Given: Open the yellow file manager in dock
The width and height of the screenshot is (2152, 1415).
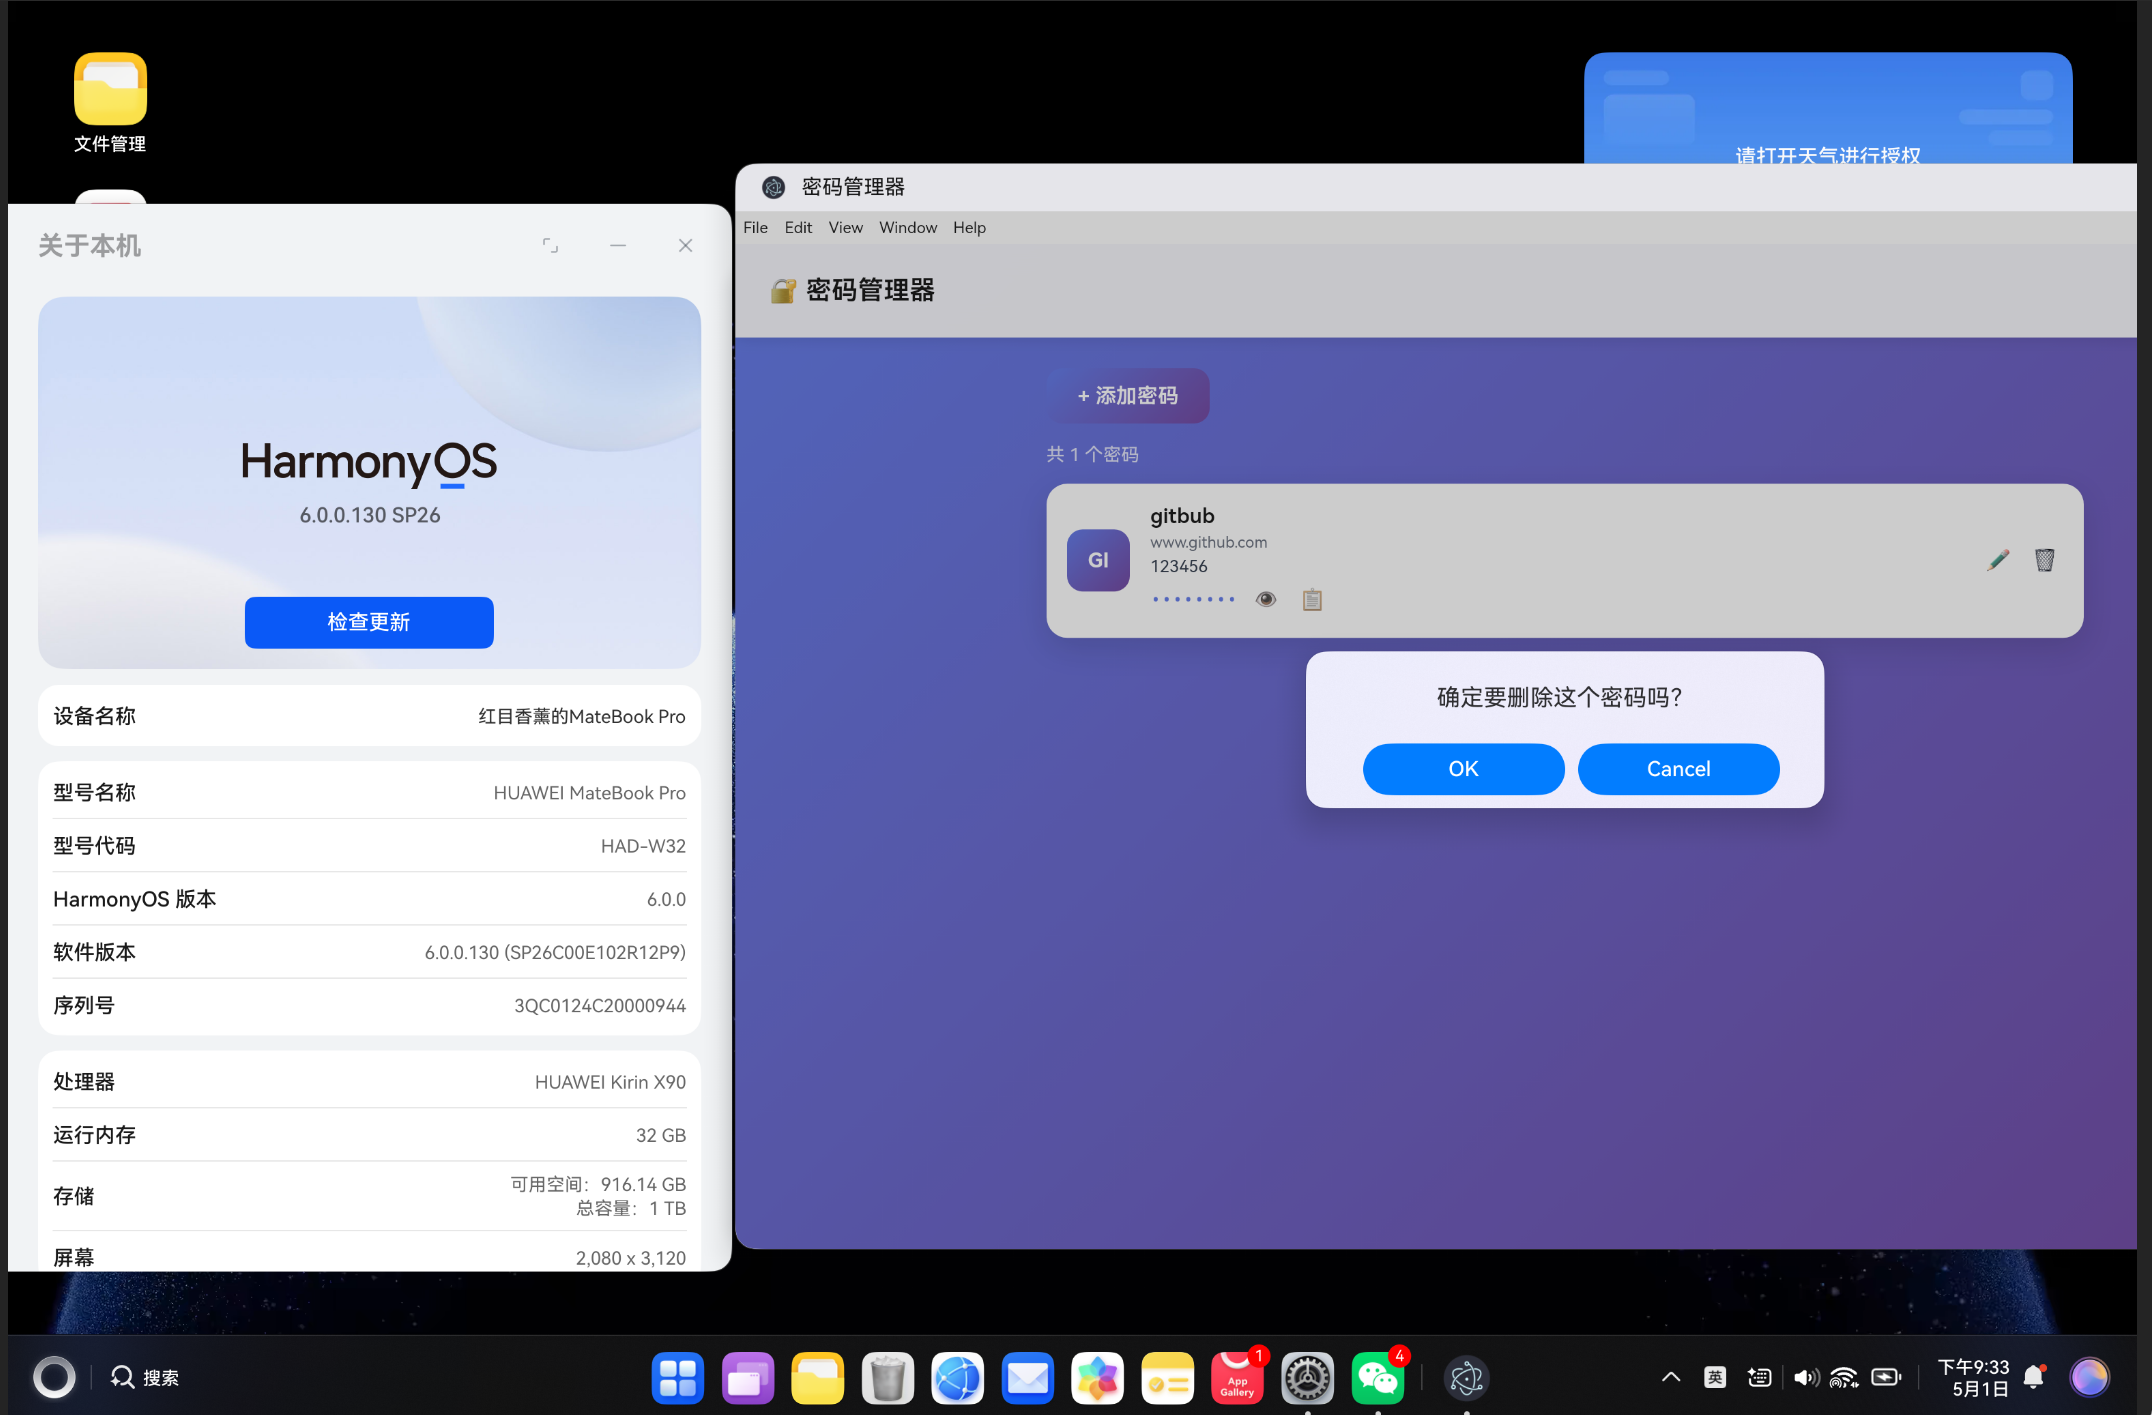Looking at the screenshot, I should click(x=817, y=1379).
